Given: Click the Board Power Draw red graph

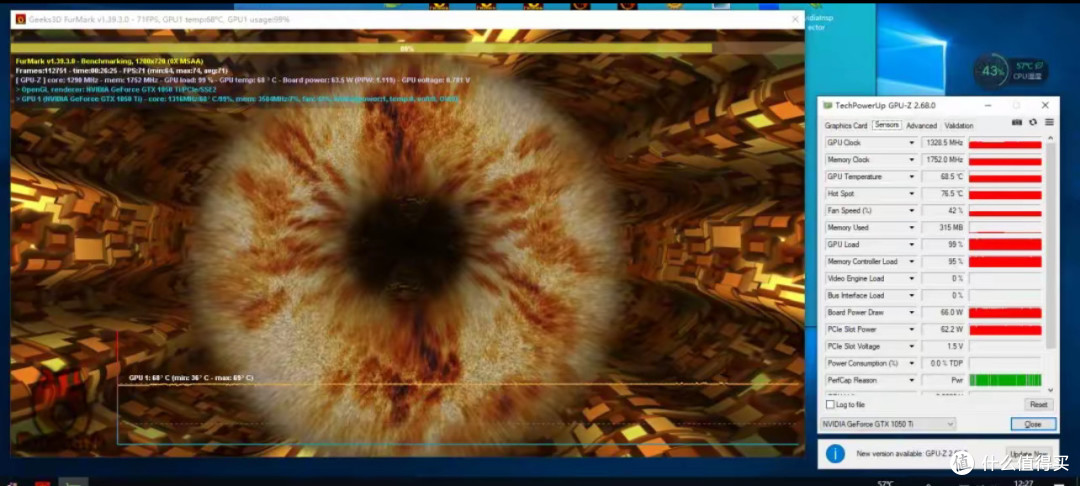Looking at the screenshot, I should (1005, 313).
